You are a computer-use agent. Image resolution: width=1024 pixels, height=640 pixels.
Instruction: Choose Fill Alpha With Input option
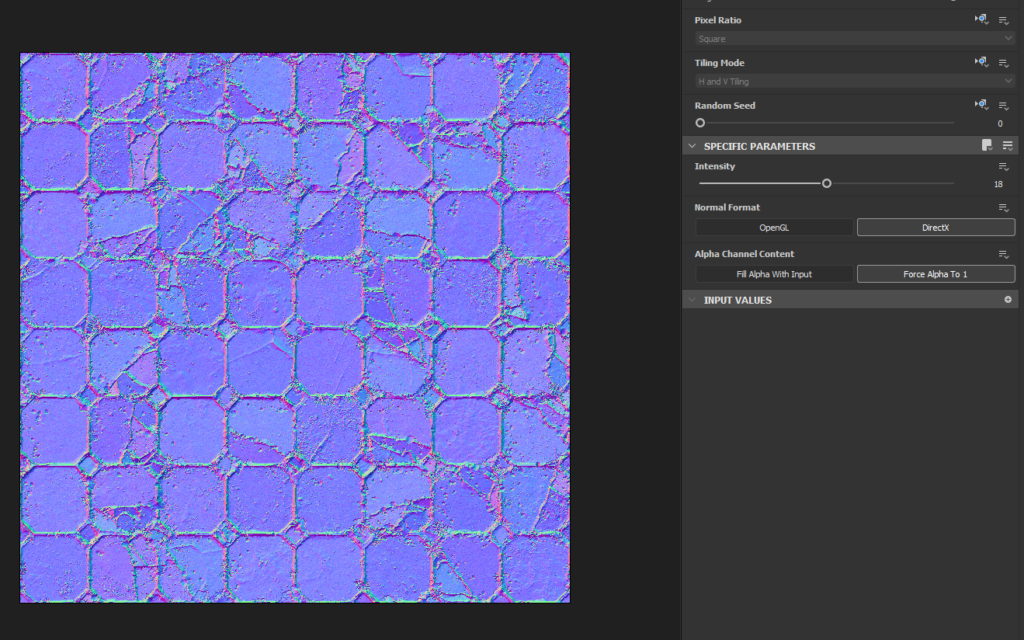click(x=774, y=274)
